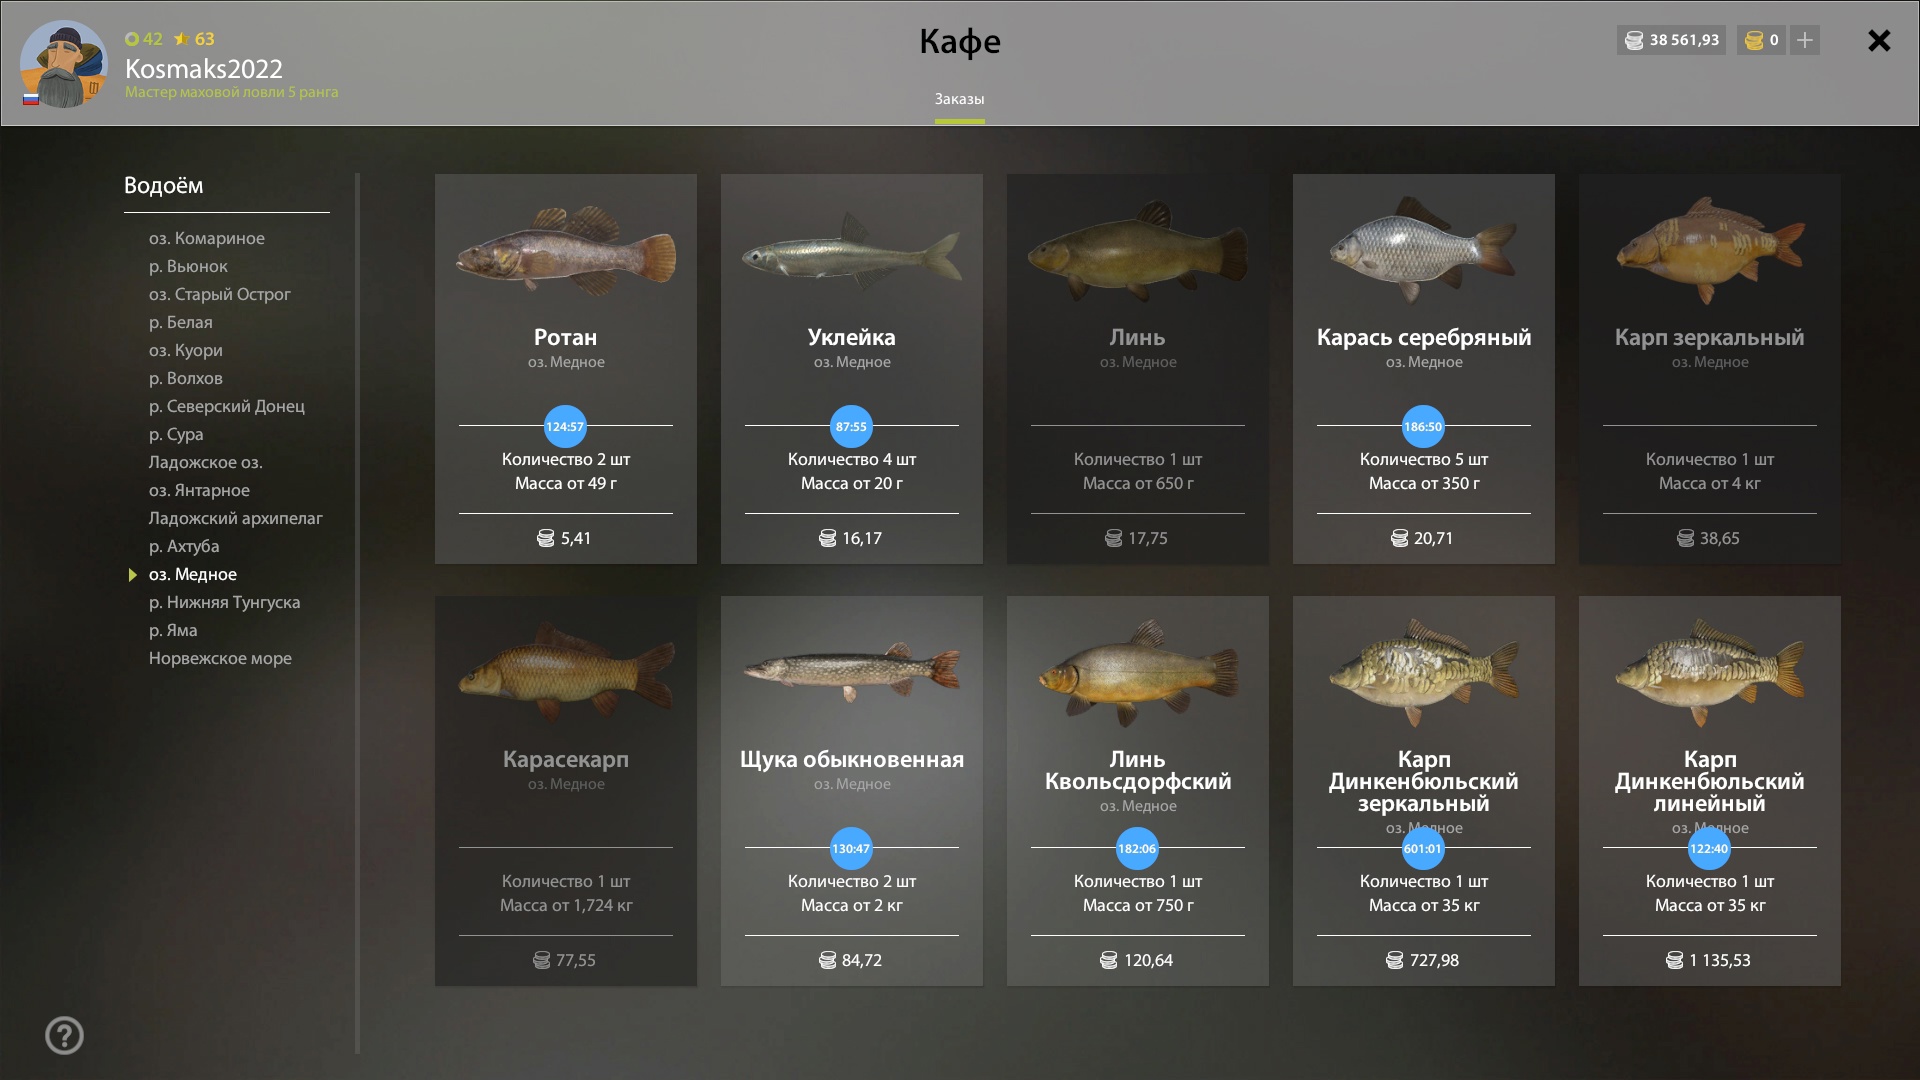Close the Кафе window

pyautogui.click(x=1879, y=40)
